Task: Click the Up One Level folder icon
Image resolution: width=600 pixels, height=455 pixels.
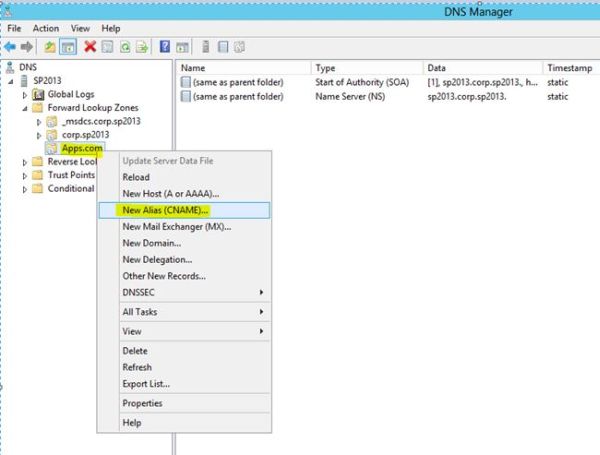Action: [x=50, y=47]
